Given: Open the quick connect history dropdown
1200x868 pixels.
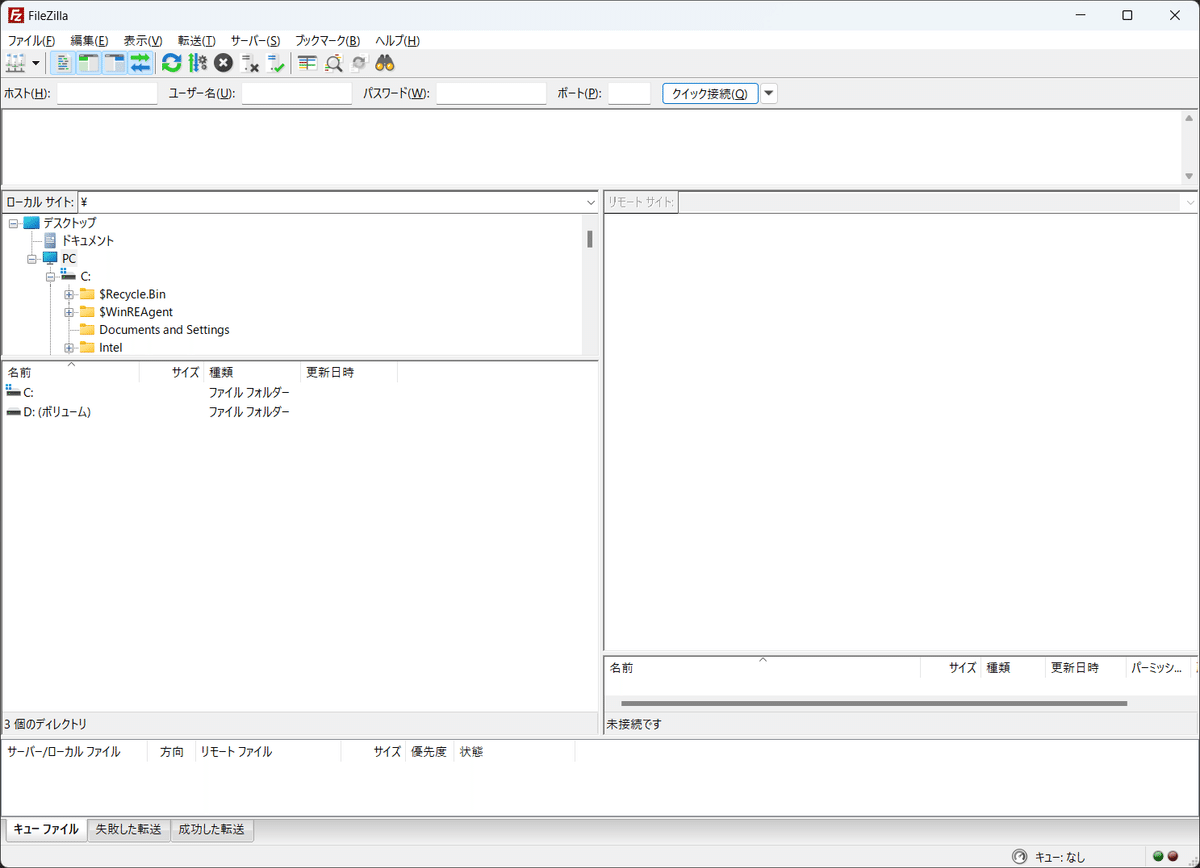Looking at the screenshot, I should 769,93.
